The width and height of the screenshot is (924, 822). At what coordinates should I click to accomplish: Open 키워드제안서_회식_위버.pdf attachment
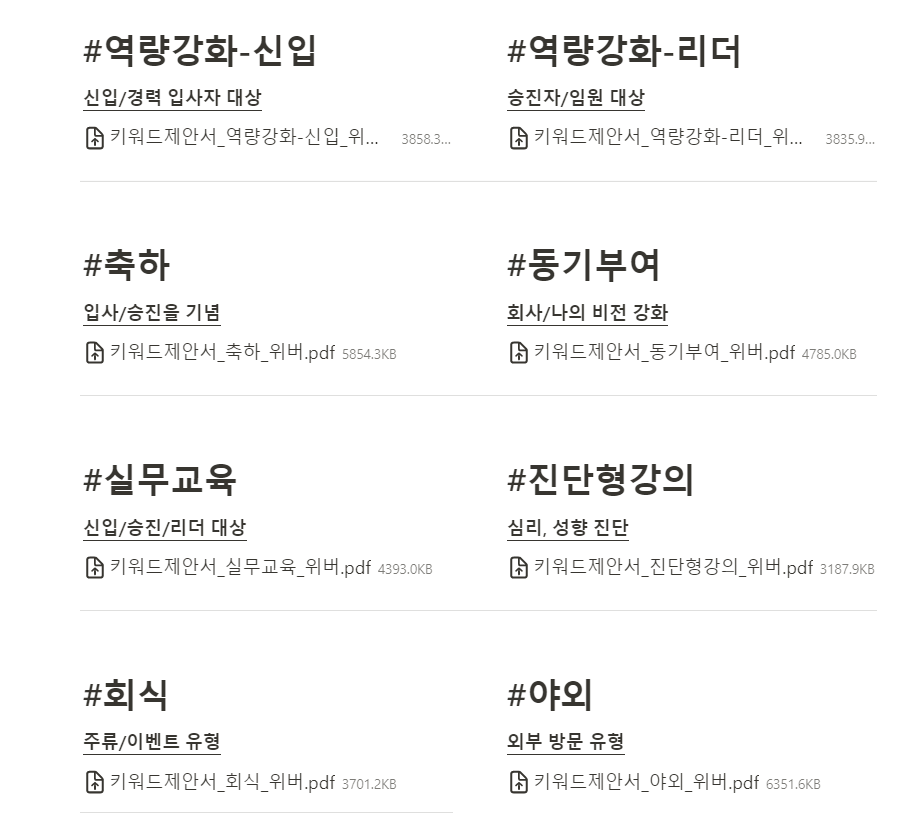click(x=222, y=783)
